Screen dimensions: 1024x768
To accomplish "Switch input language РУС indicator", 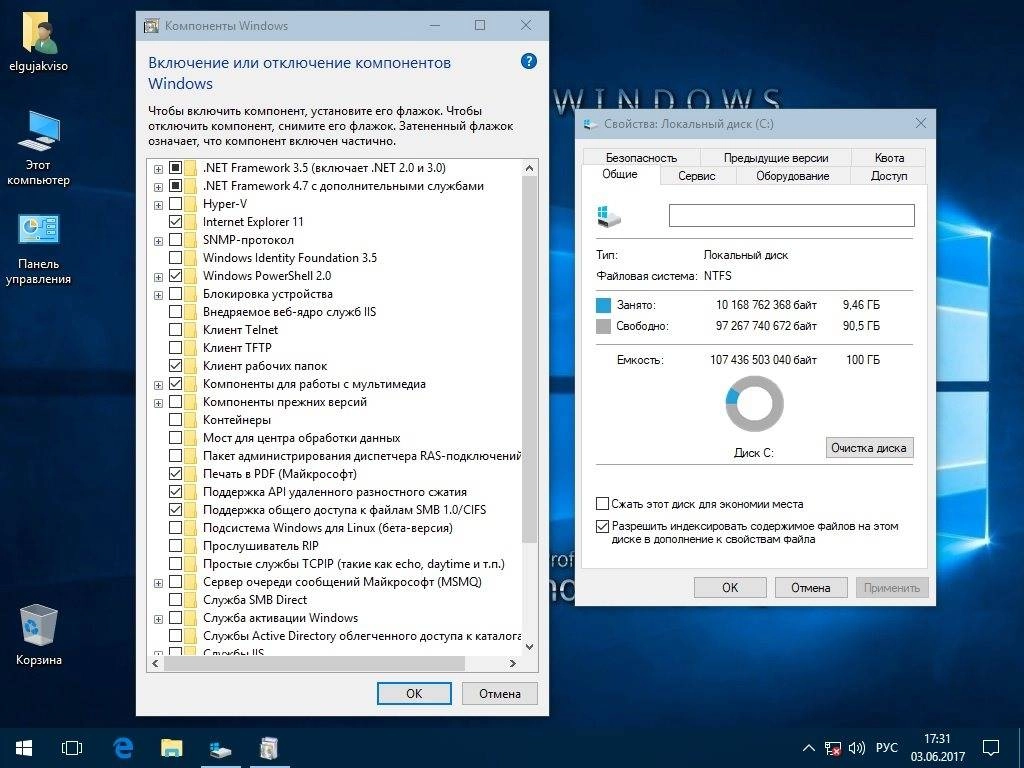I will pyautogui.click(x=886, y=748).
